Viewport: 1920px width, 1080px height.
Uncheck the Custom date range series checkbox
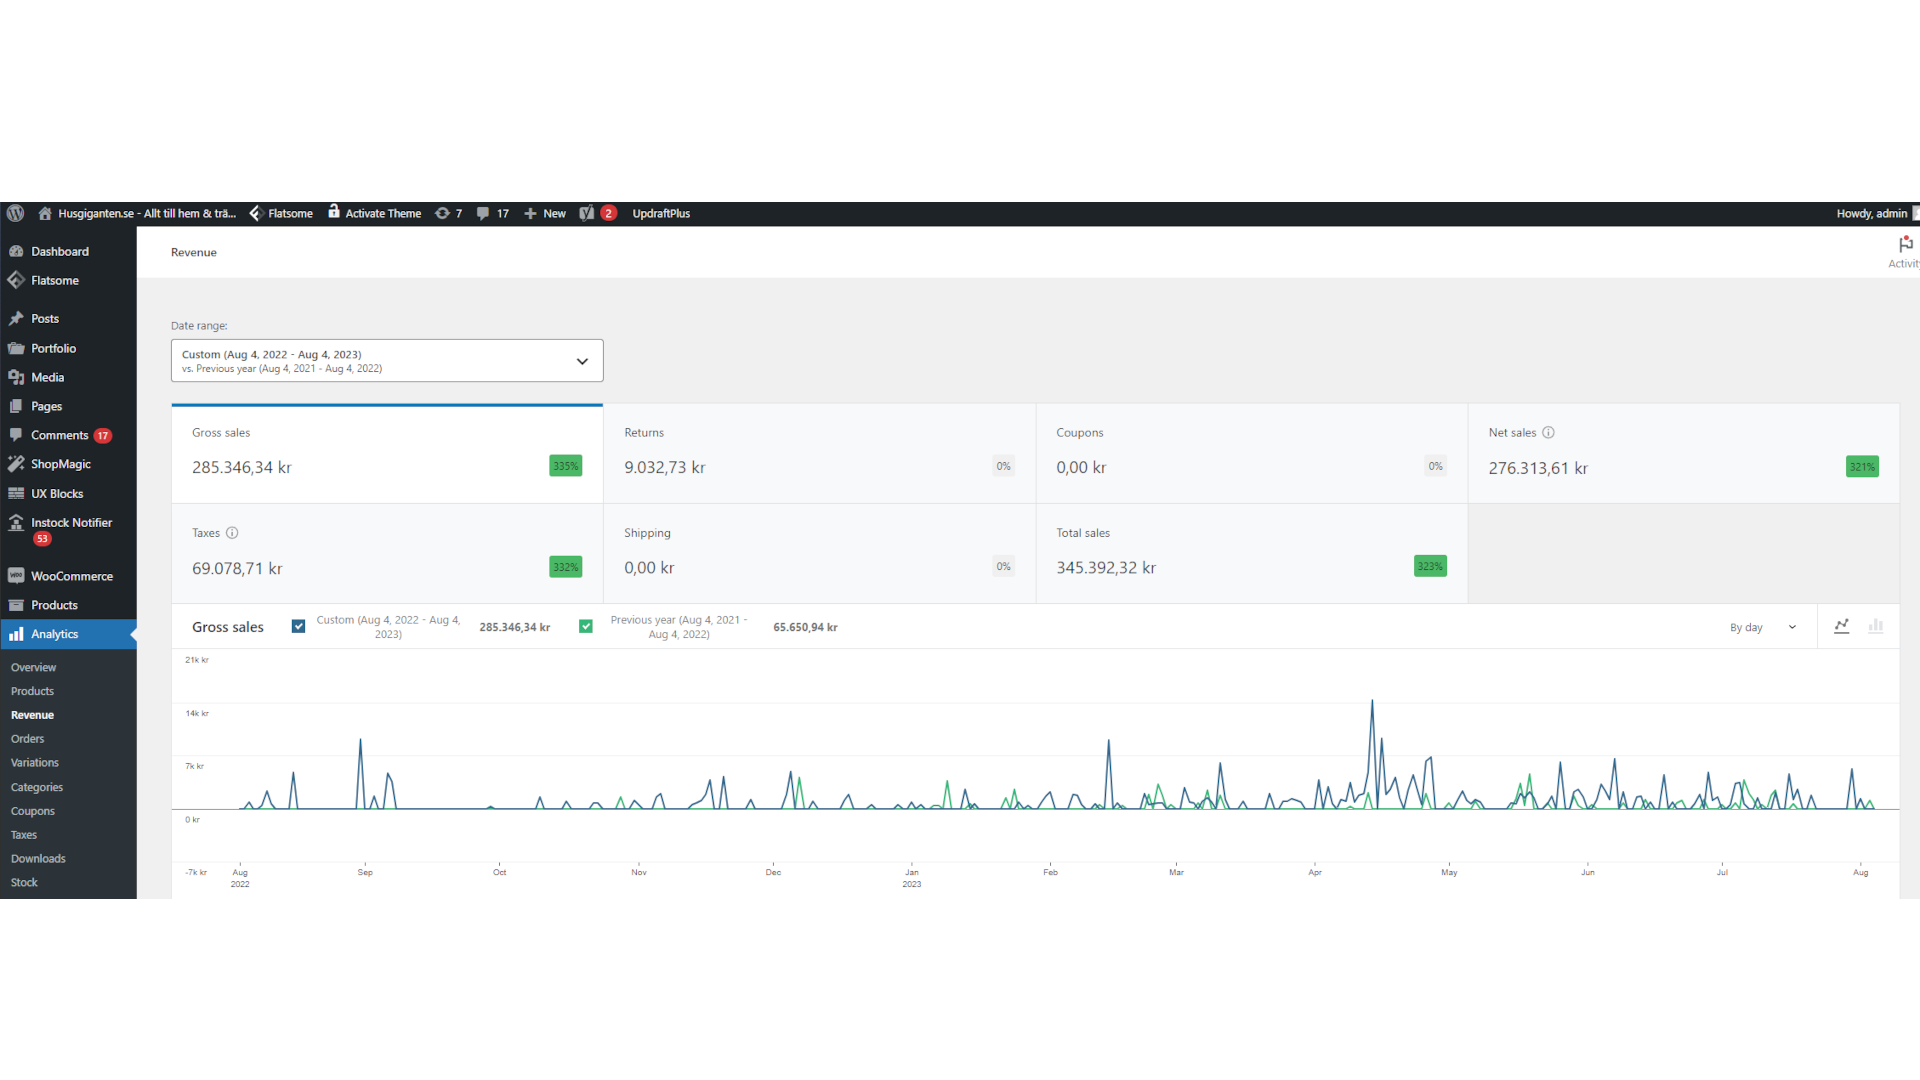[298, 627]
